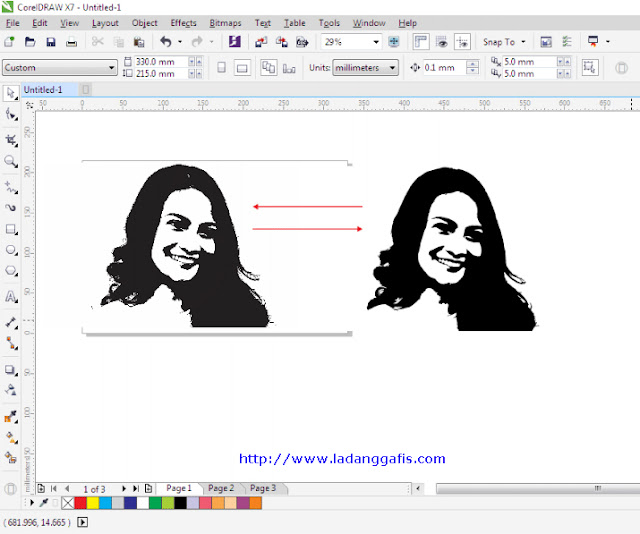This screenshot has height=534, width=640.
Task: Select the Crop tool
Action: pyautogui.click(x=11, y=140)
